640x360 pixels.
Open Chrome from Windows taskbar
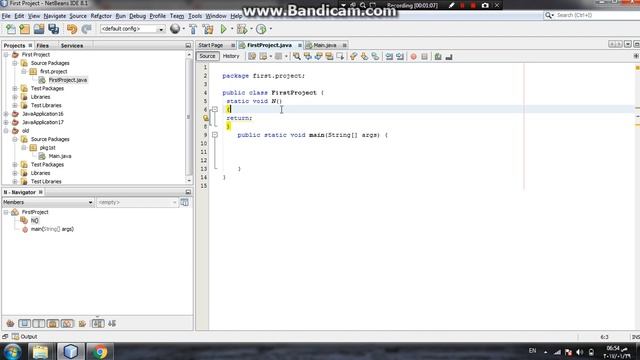click(99, 351)
